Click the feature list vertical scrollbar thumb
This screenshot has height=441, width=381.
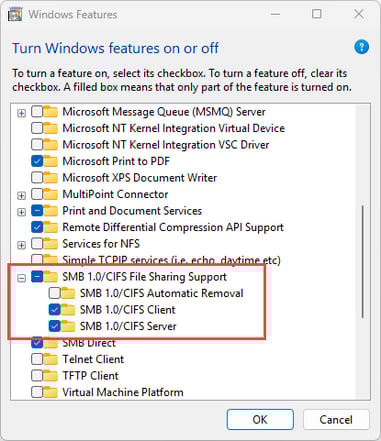(362, 262)
